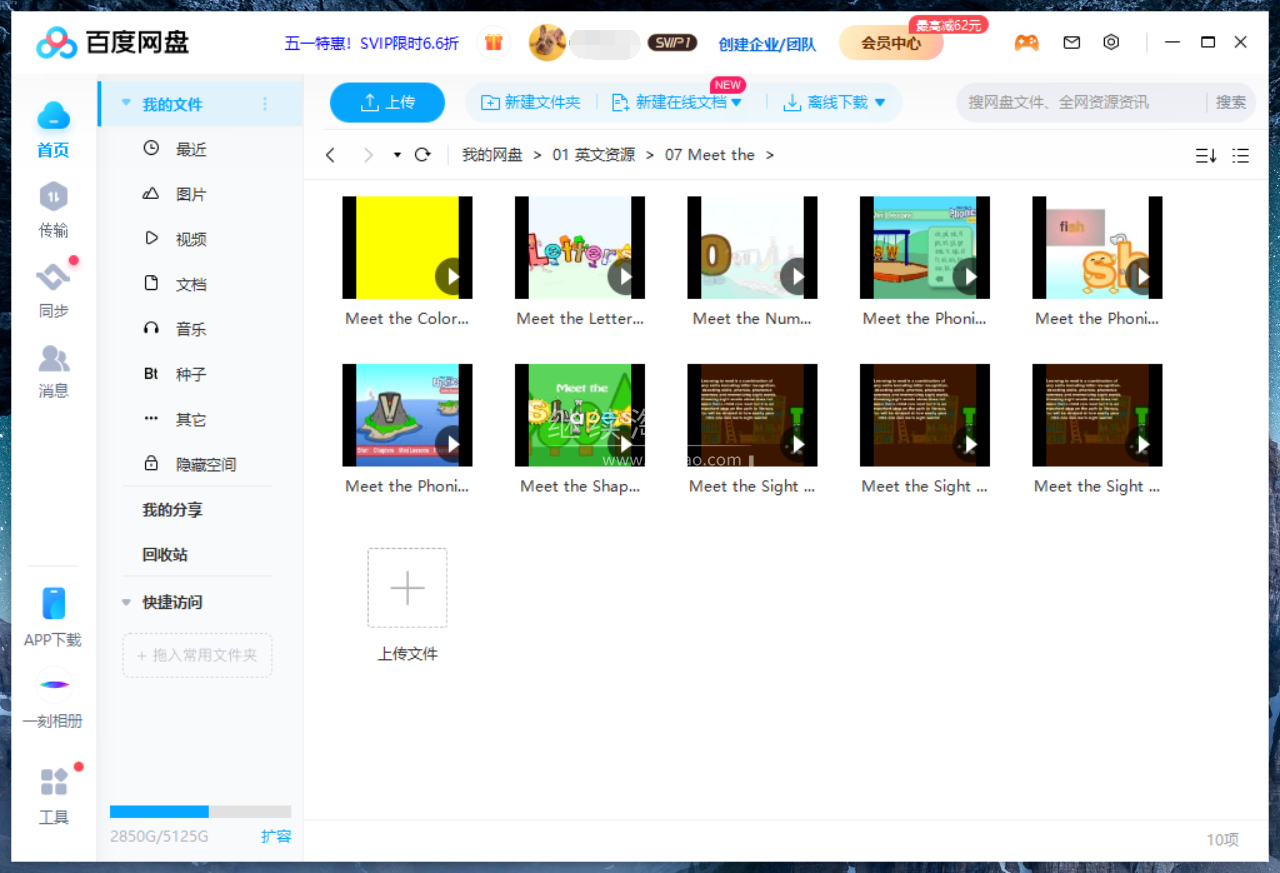Image resolution: width=1280 pixels, height=873 pixels.
Task: Toggle the list view layout icon
Action: [1240, 155]
